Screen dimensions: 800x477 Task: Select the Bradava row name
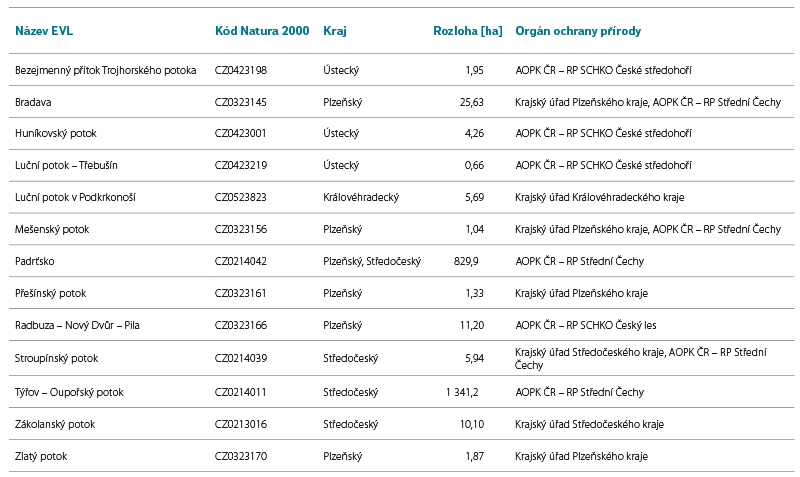[34, 102]
